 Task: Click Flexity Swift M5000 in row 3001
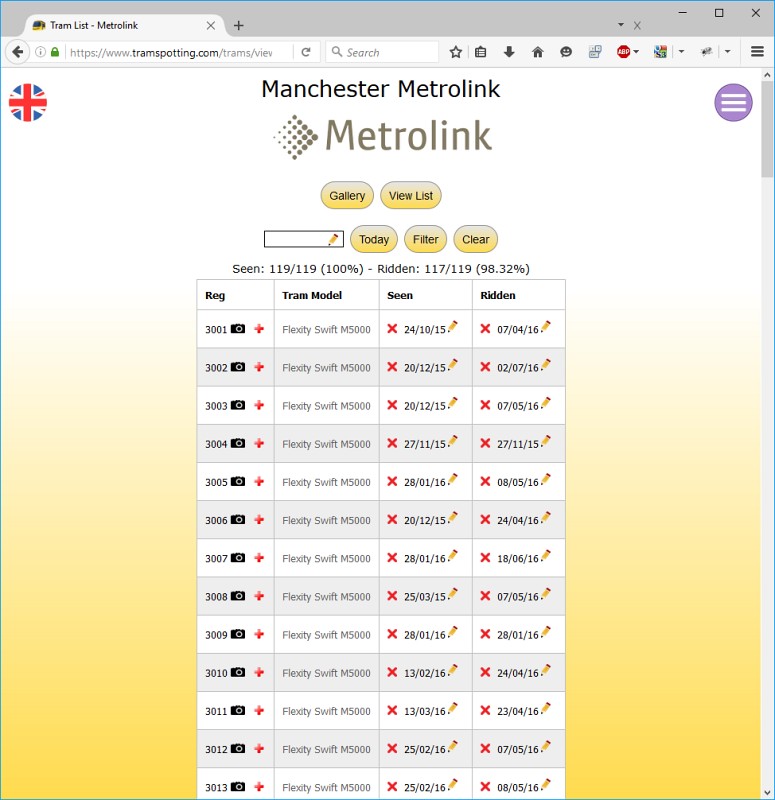326,330
